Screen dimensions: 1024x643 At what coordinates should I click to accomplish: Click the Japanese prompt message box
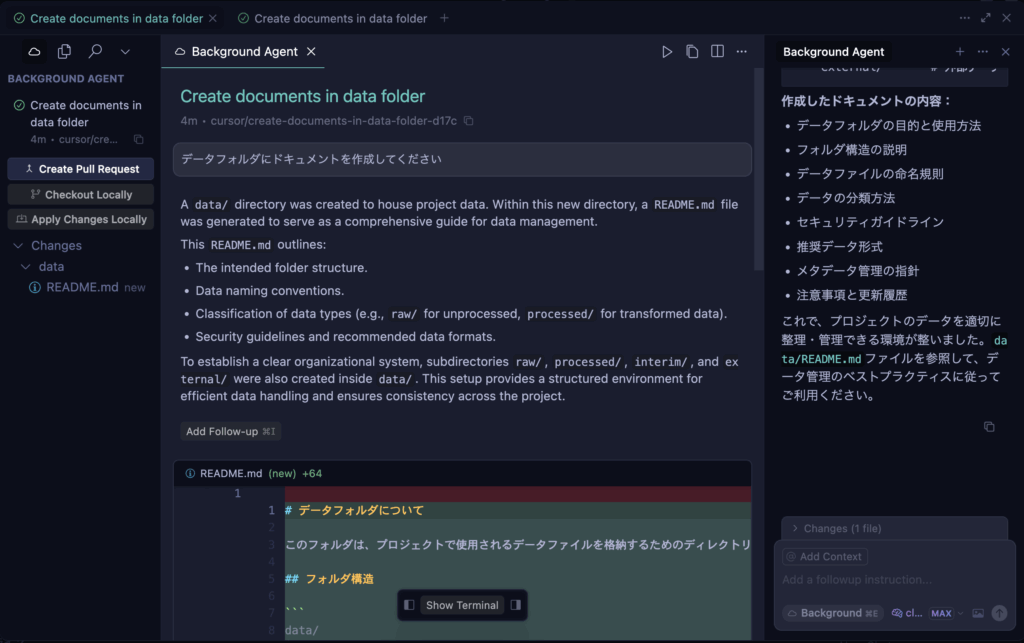[x=462, y=159]
